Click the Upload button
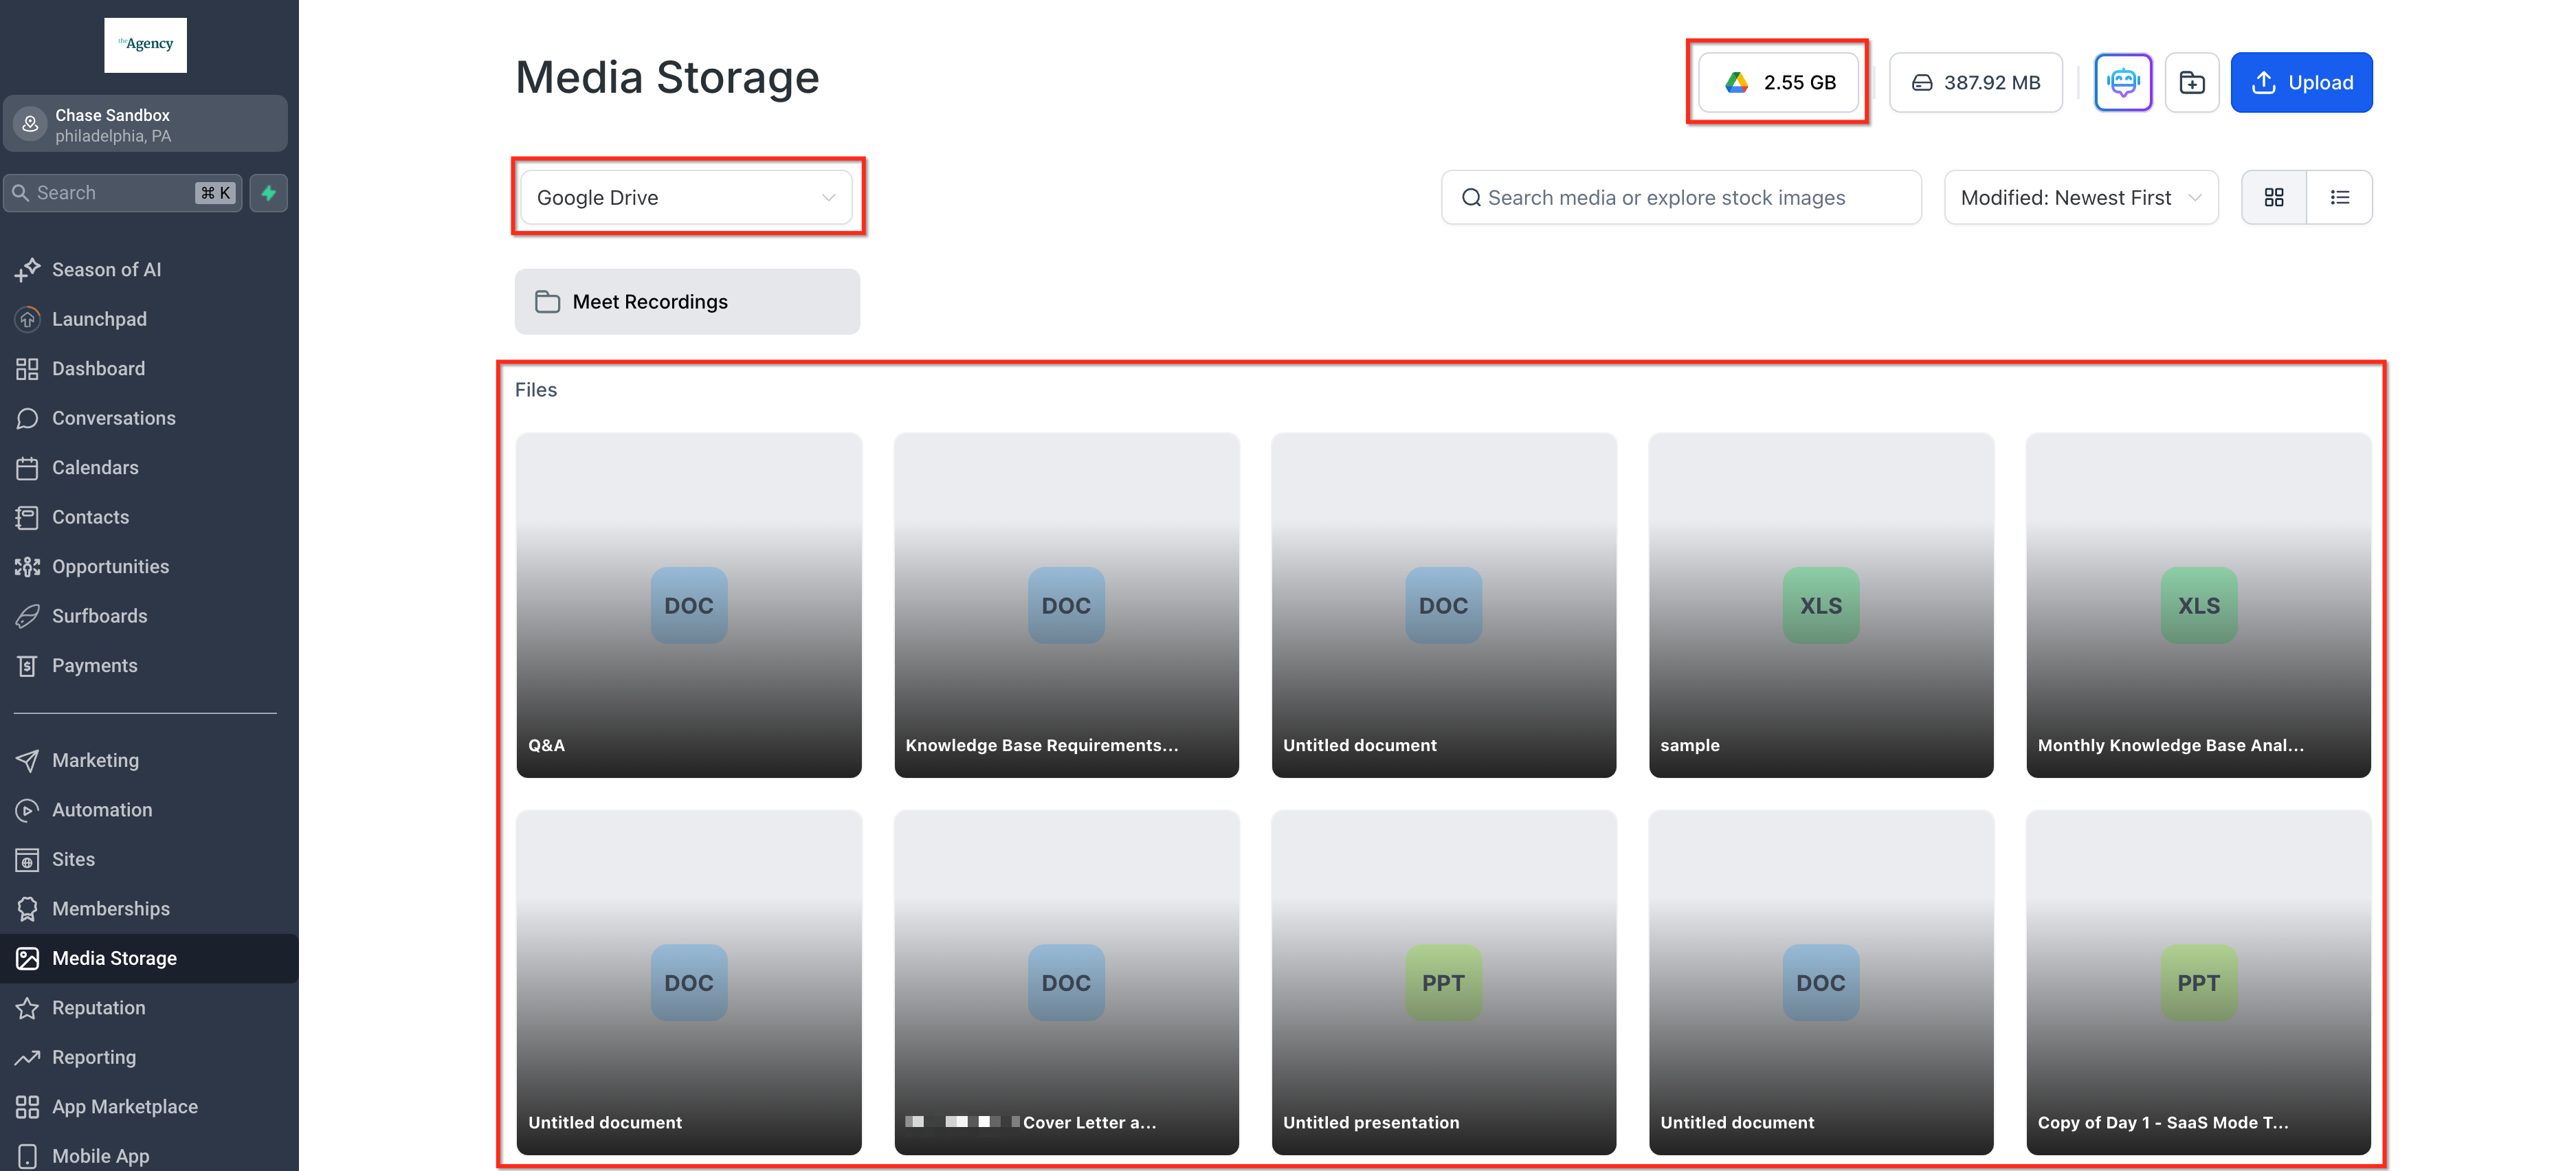This screenshot has height=1171, width=2576. click(2300, 82)
